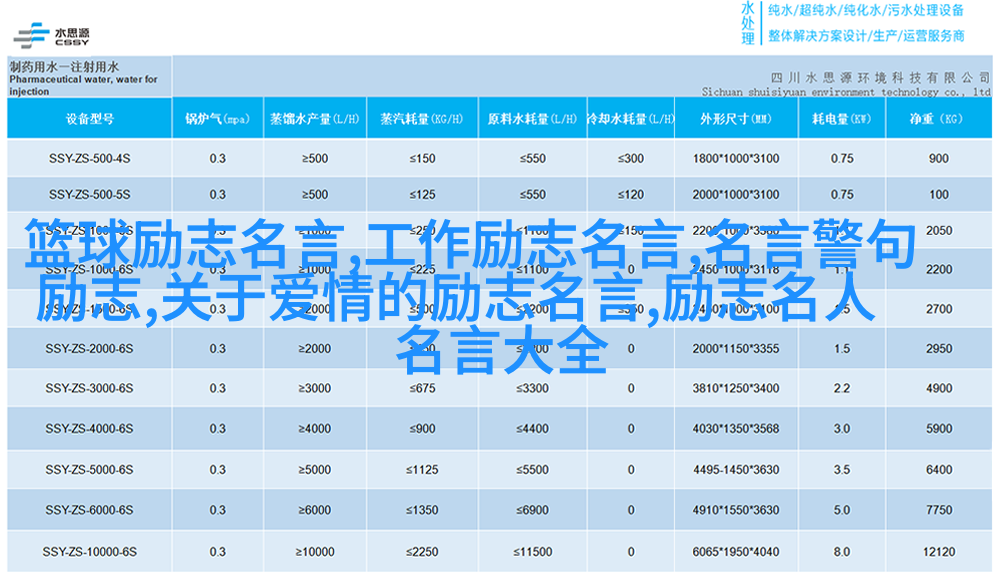Click the ≤2250 steam consumption cell

[x=422, y=552]
